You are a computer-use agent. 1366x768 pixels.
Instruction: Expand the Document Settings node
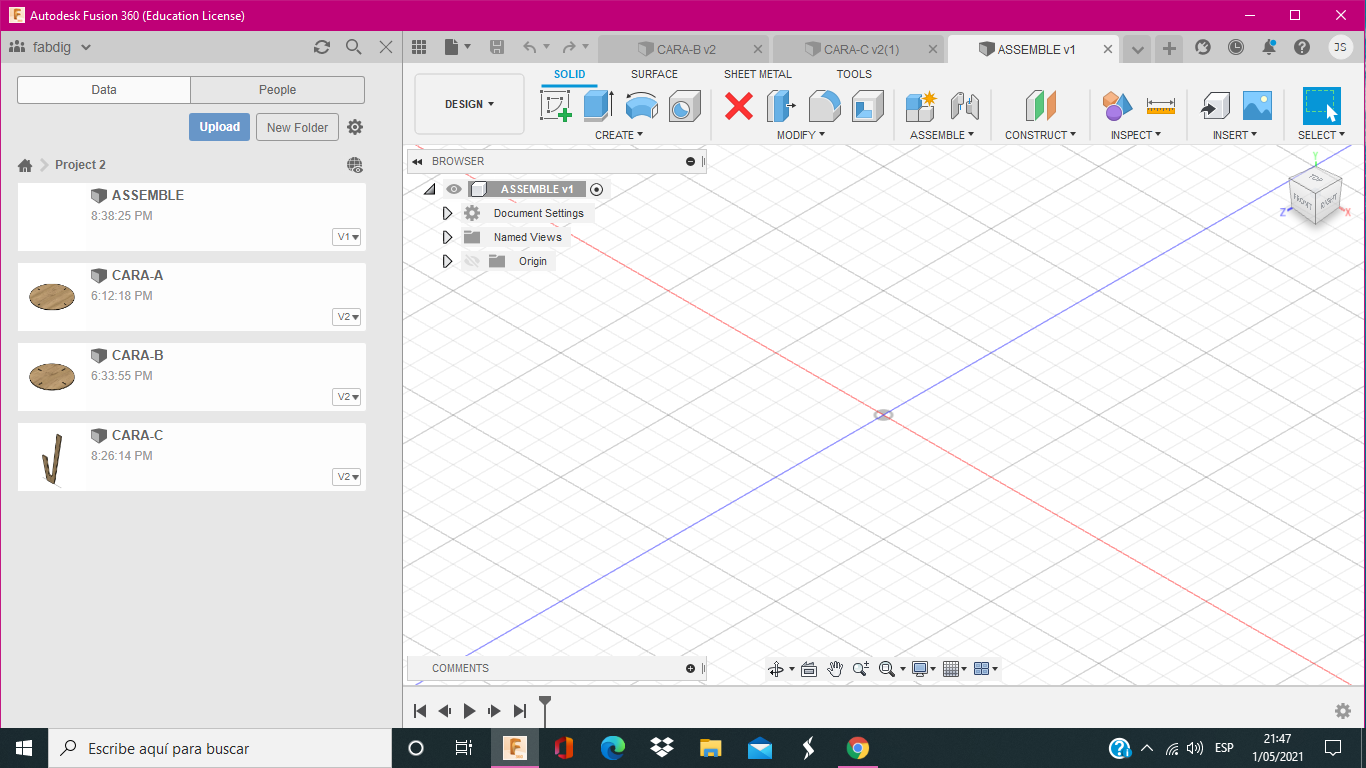click(448, 213)
